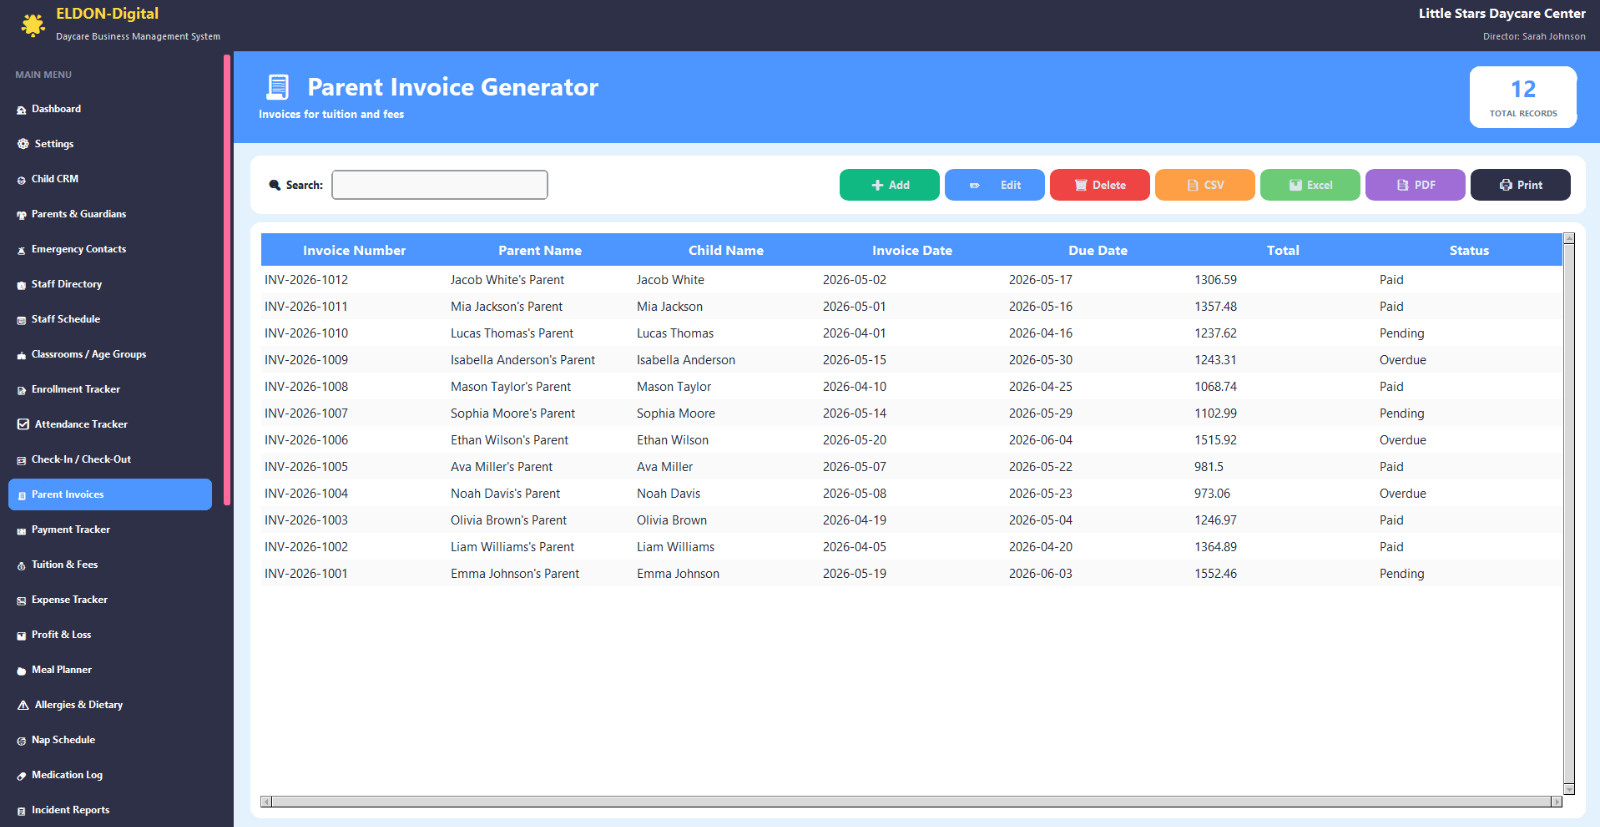Open Enrollment Tracker menu entry
Viewport: 1600px width, 827px height.
[110, 389]
